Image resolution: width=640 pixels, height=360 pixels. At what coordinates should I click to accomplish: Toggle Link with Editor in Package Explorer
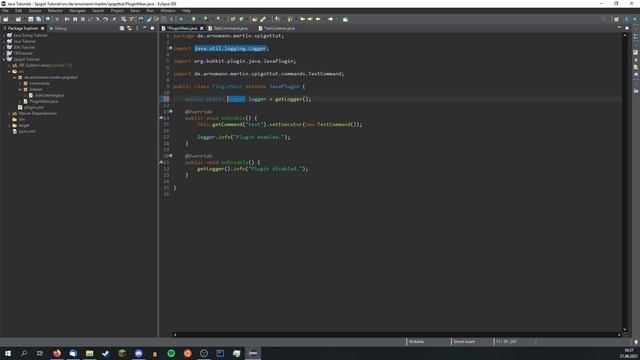pos(129,28)
